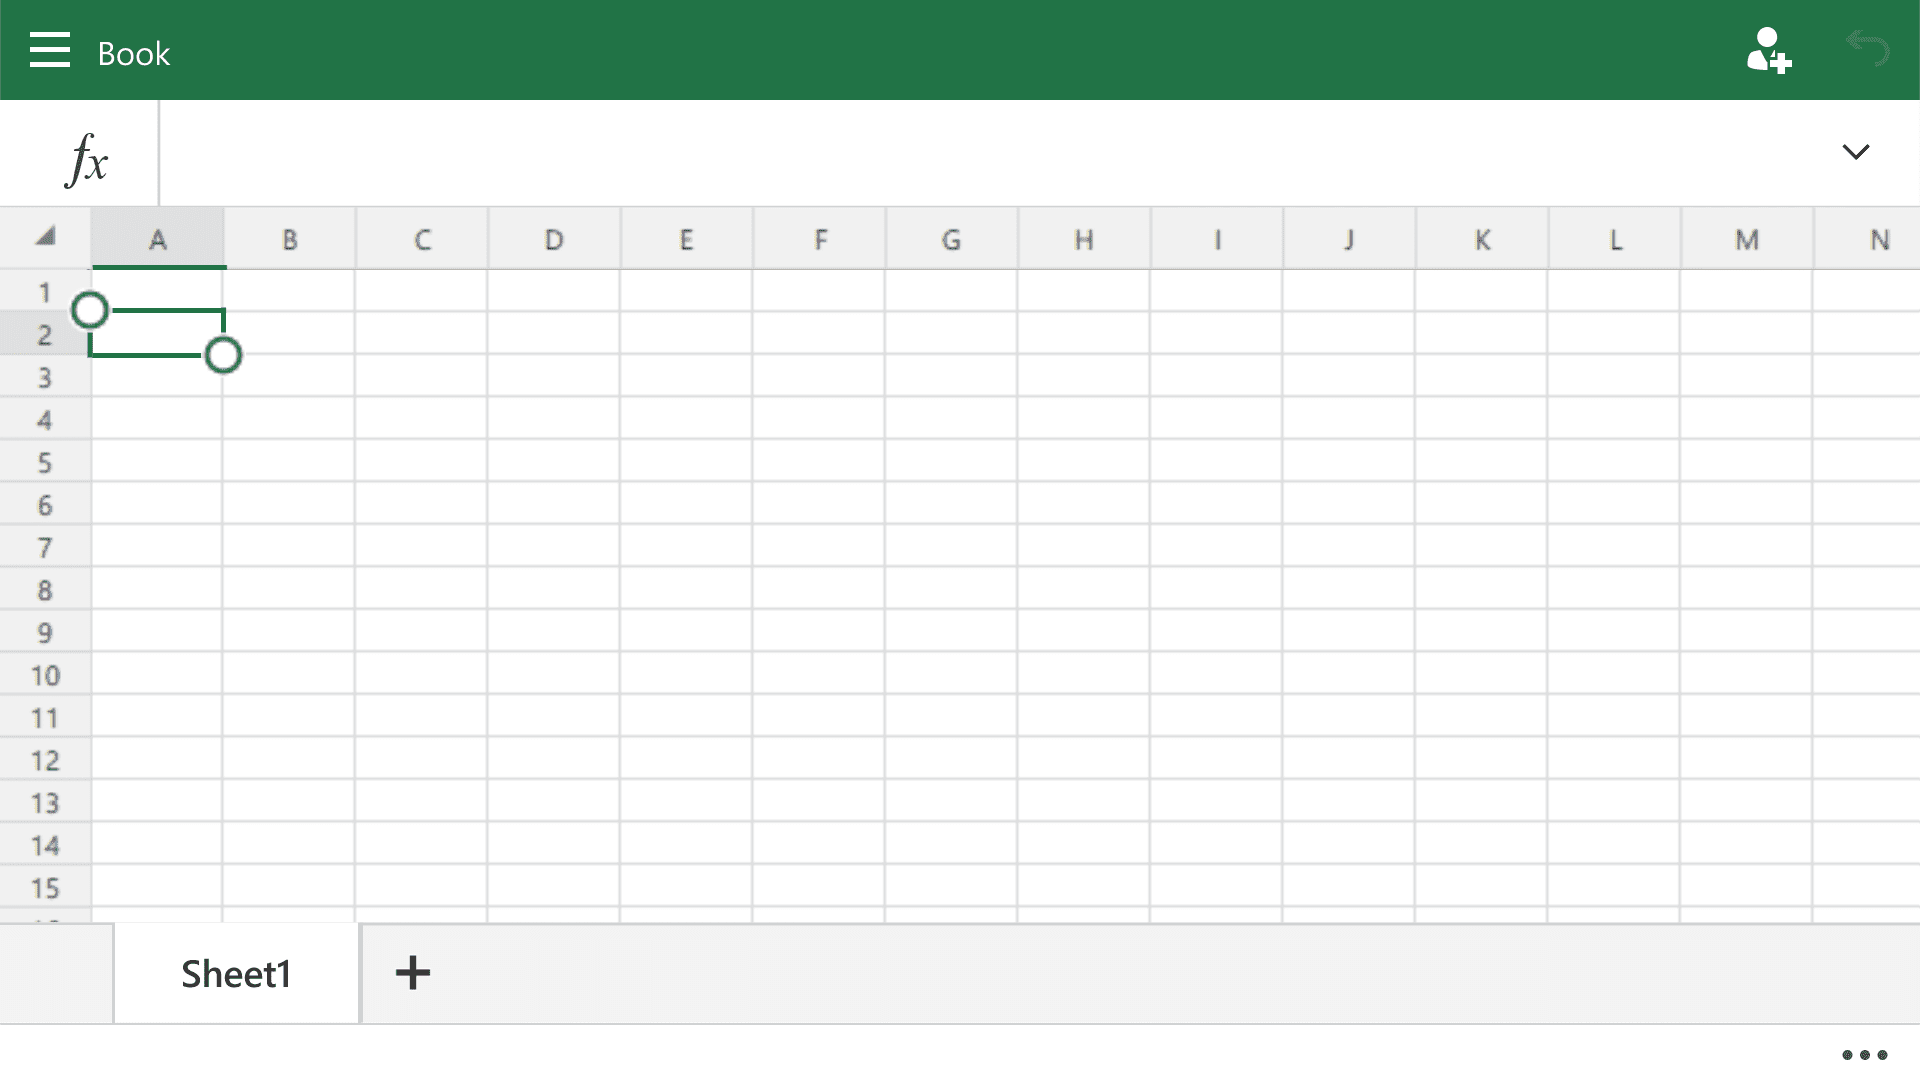
Task: Open the hamburger menu
Action: pyautogui.click(x=50, y=50)
